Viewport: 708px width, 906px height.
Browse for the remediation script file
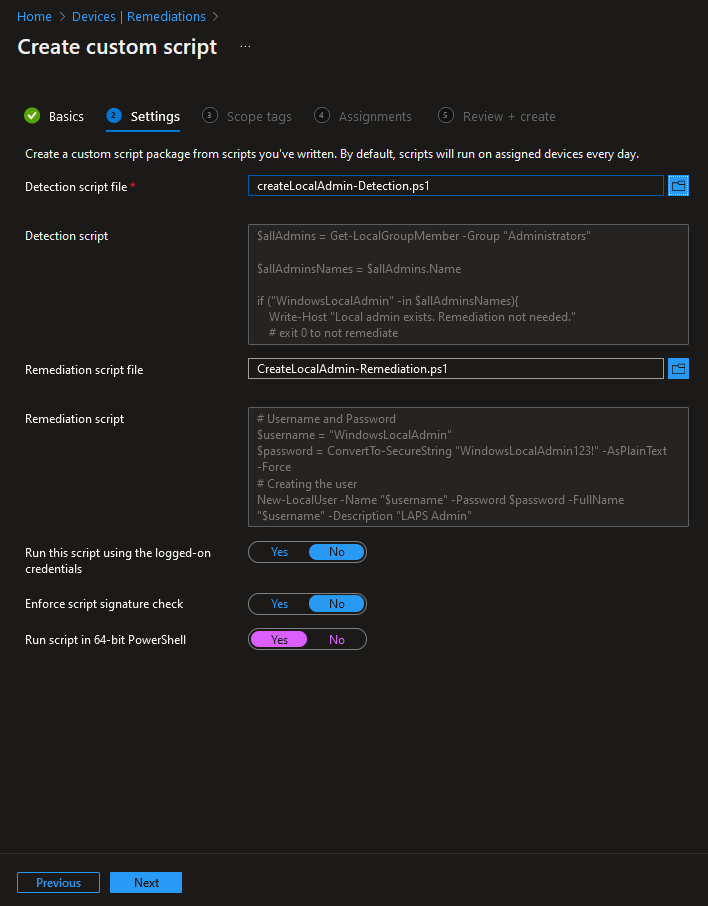tap(678, 369)
